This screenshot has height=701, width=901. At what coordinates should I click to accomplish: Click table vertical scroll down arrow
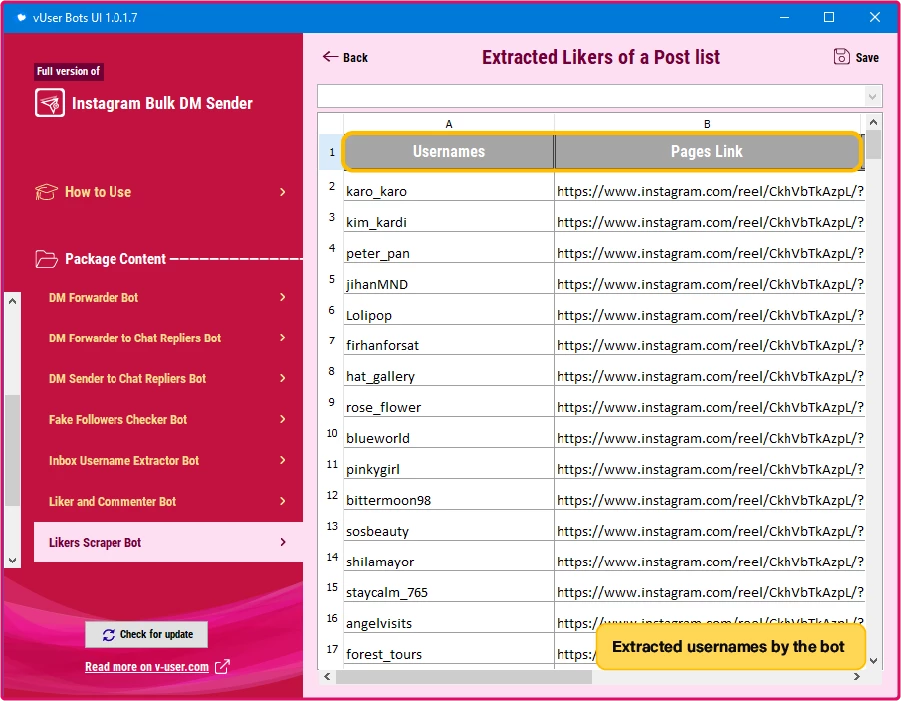click(x=873, y=661)
